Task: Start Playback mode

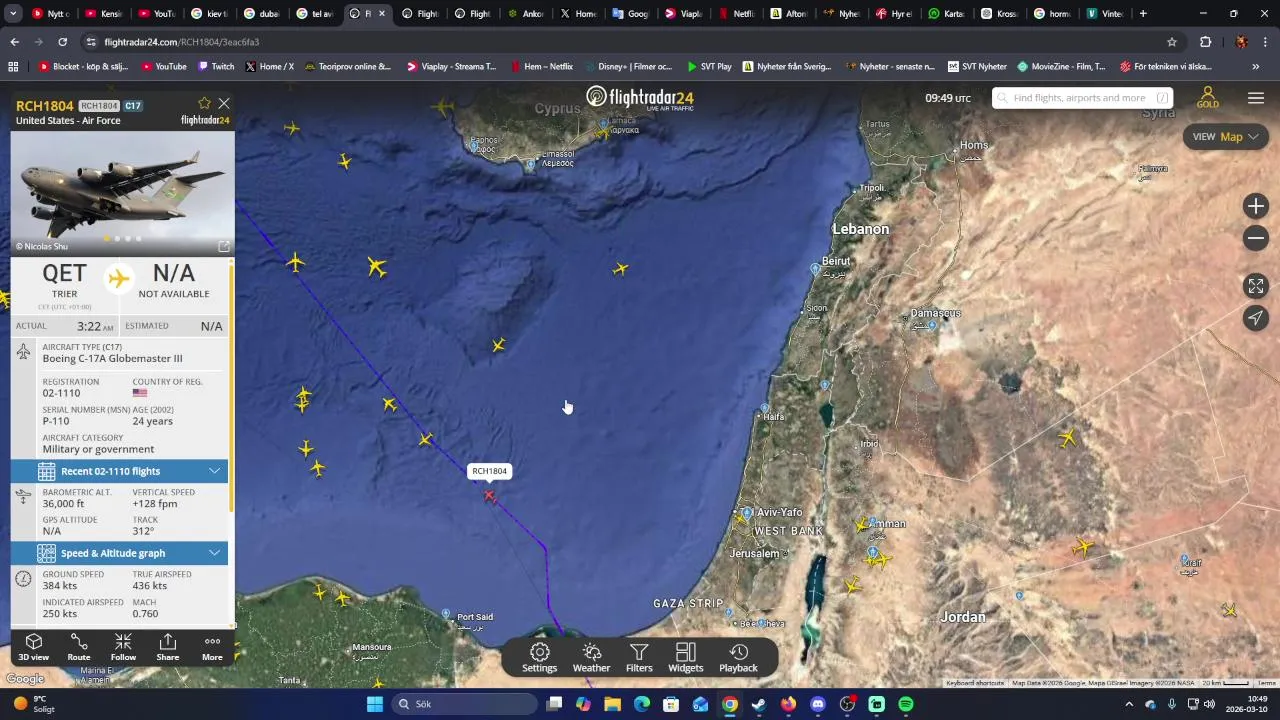Action: pos(738,658)
